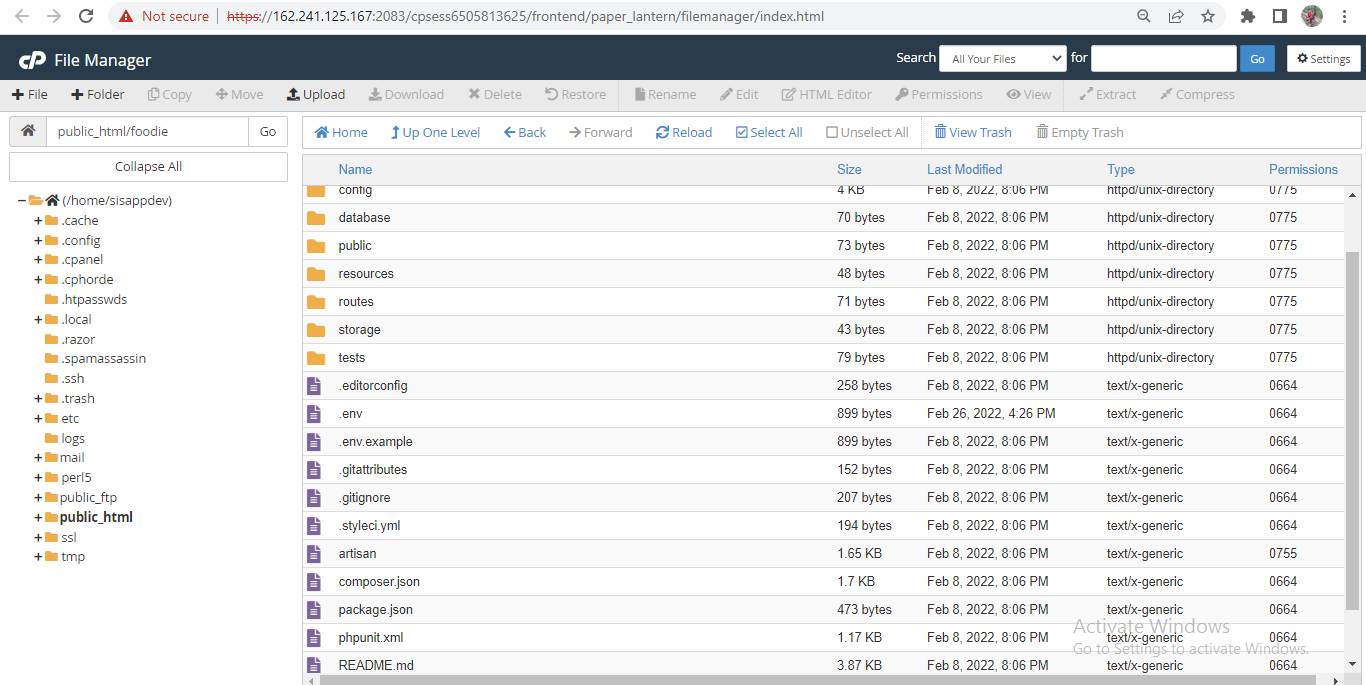Expand the public_html tree node
The image size is (1366, 685).
point(38,518)
